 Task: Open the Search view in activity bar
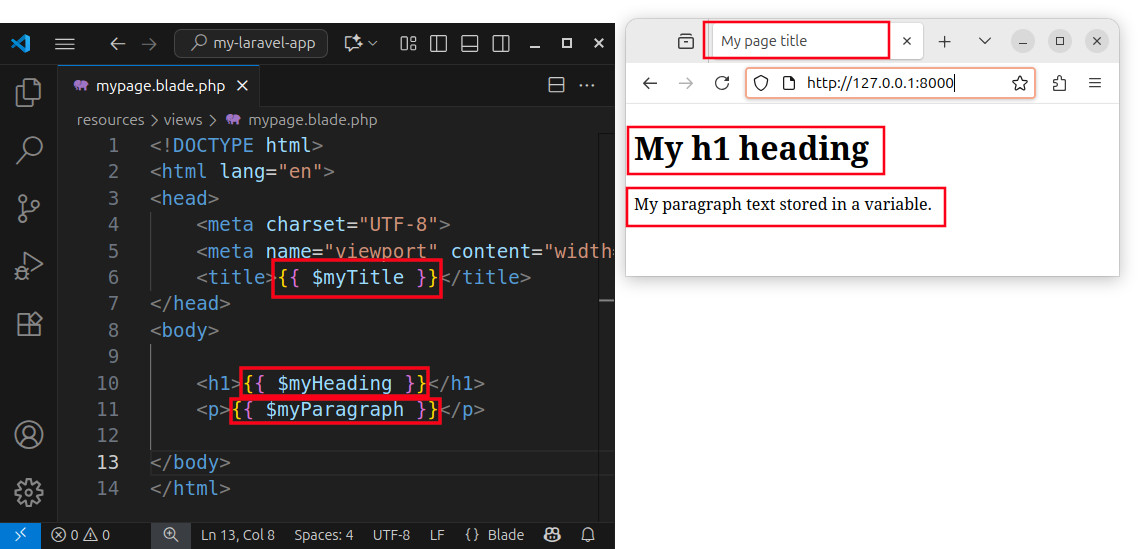28,149
